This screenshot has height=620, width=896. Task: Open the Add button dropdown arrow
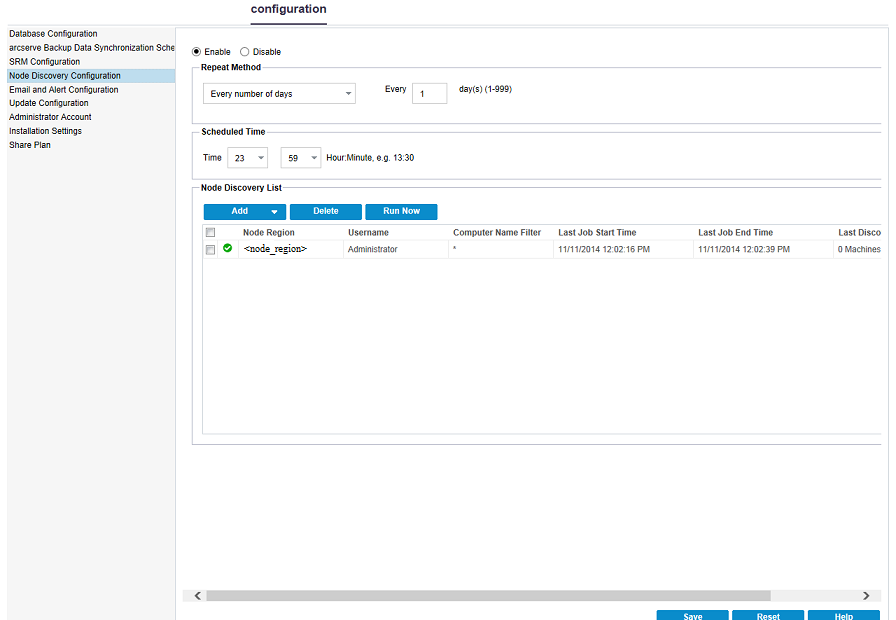point(274,212)
